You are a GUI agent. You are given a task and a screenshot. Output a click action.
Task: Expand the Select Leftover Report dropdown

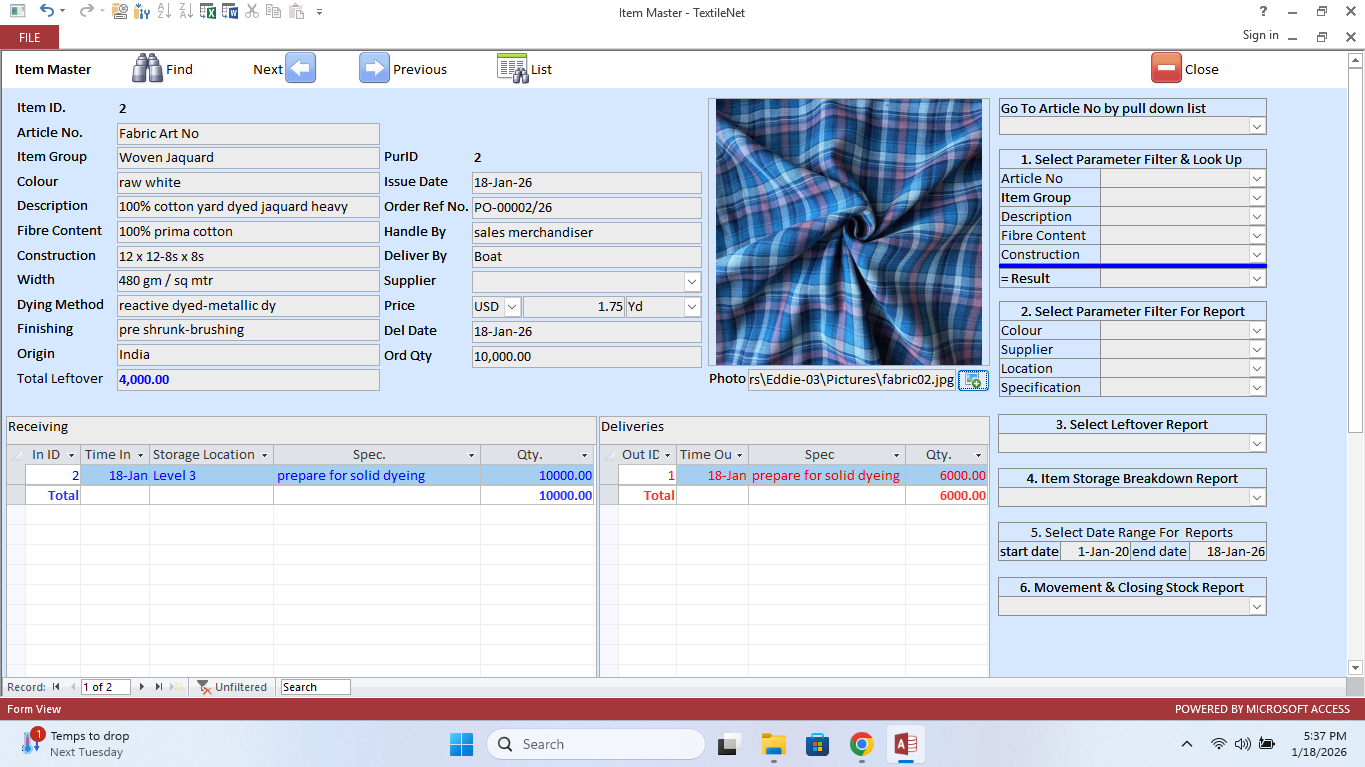click(x=1257, y=443)
